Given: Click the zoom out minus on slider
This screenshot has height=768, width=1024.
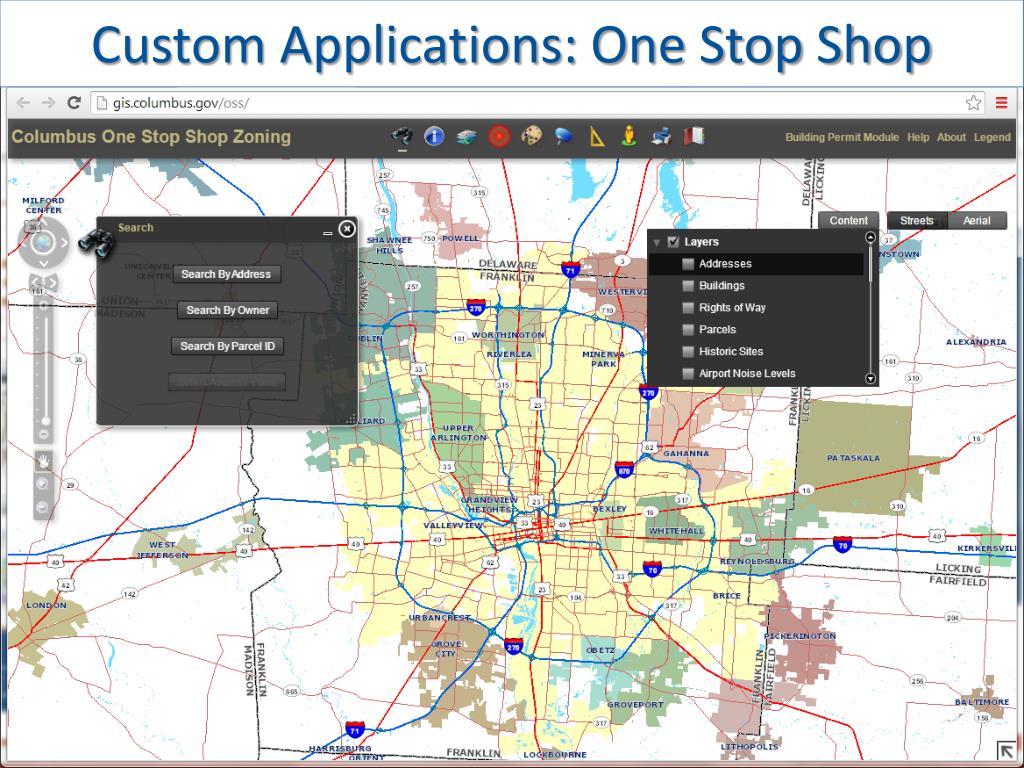Looking at the screenshot, I should (x=44, y=434).
